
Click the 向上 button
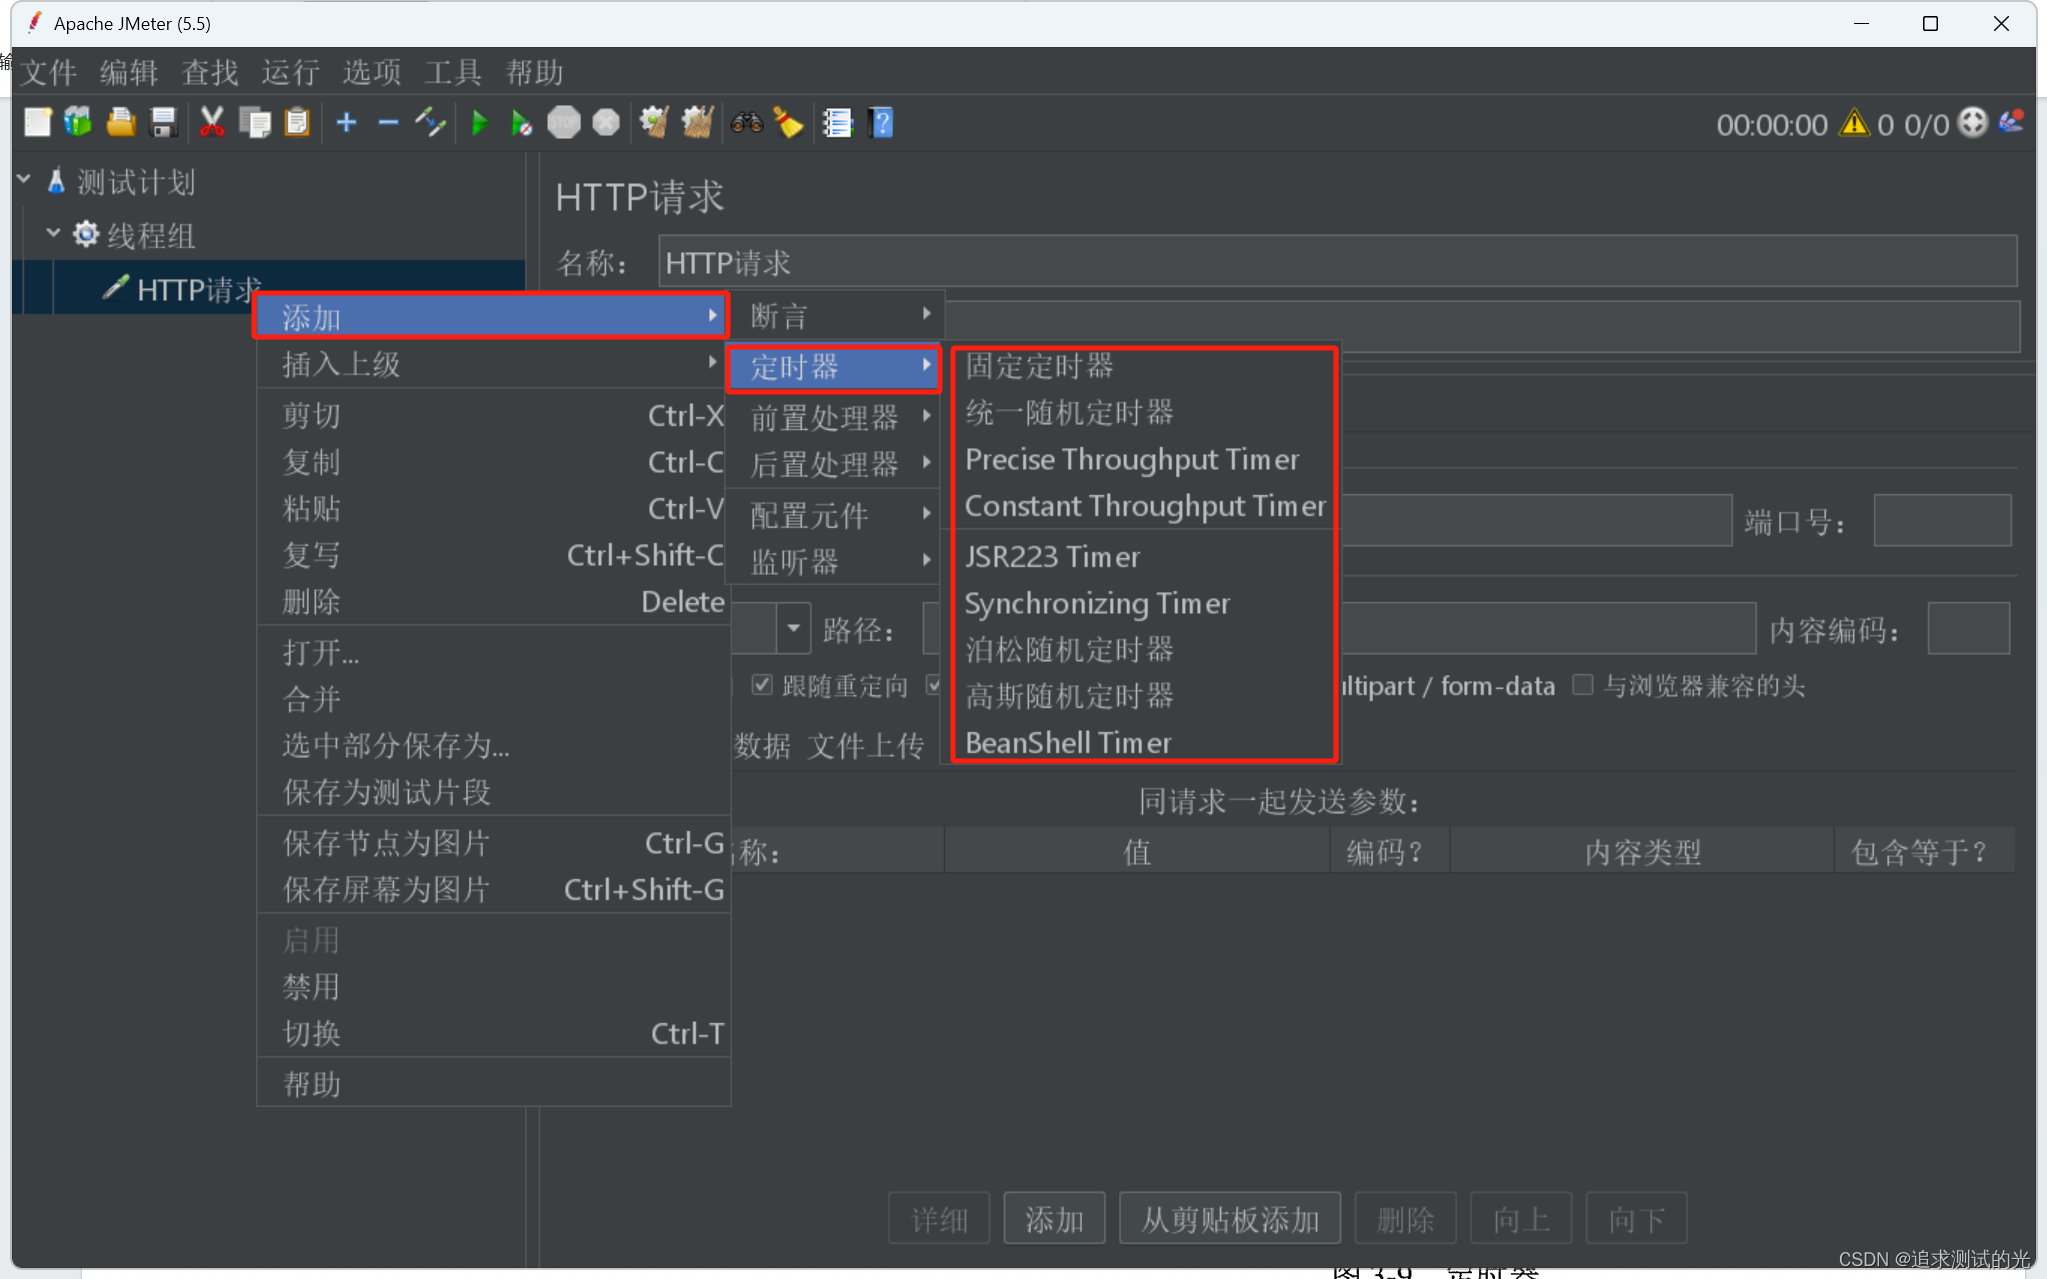tap(1521, 1219)
